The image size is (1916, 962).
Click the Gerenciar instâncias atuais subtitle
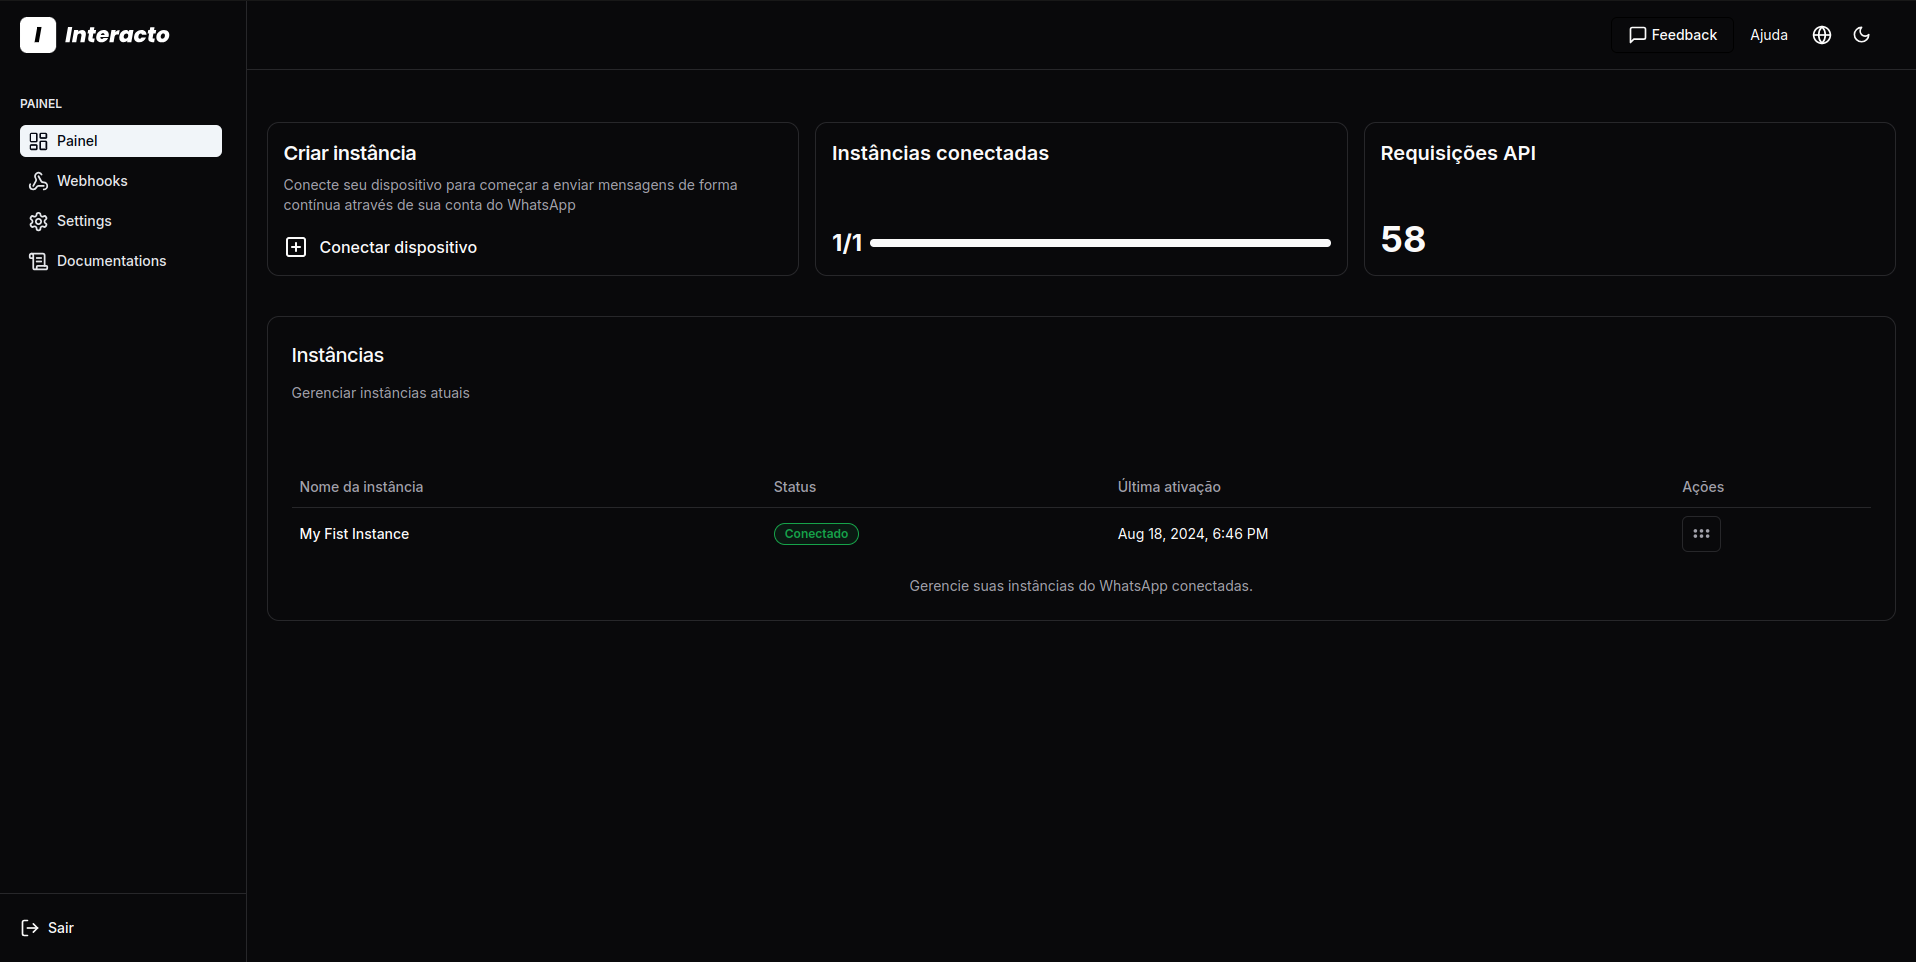[x=380, y=393]
